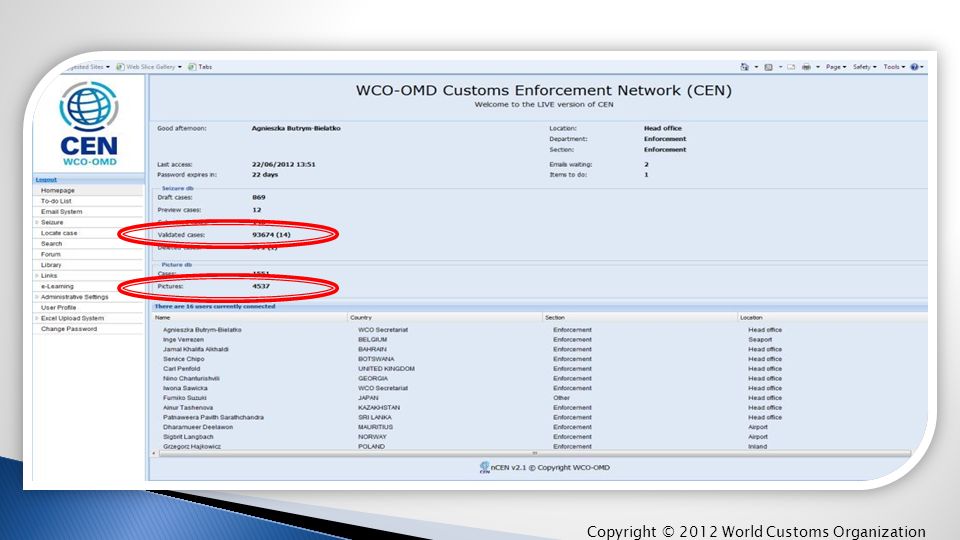960x540 pixels.
Task: Select user row Inge Verrezen
Action: click(183, 340)
